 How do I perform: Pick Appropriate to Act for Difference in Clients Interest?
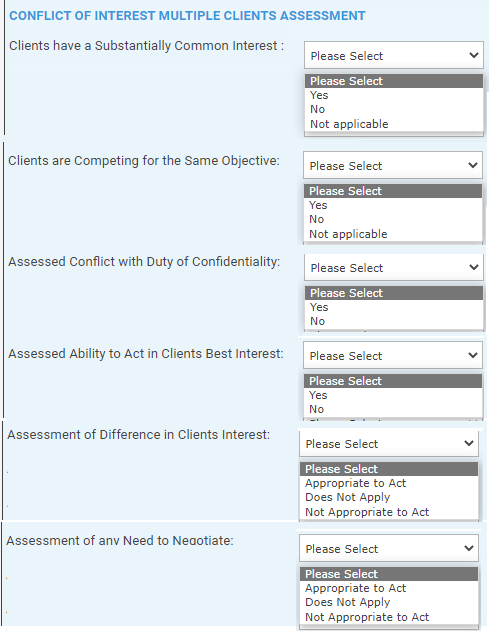point(389,483)
